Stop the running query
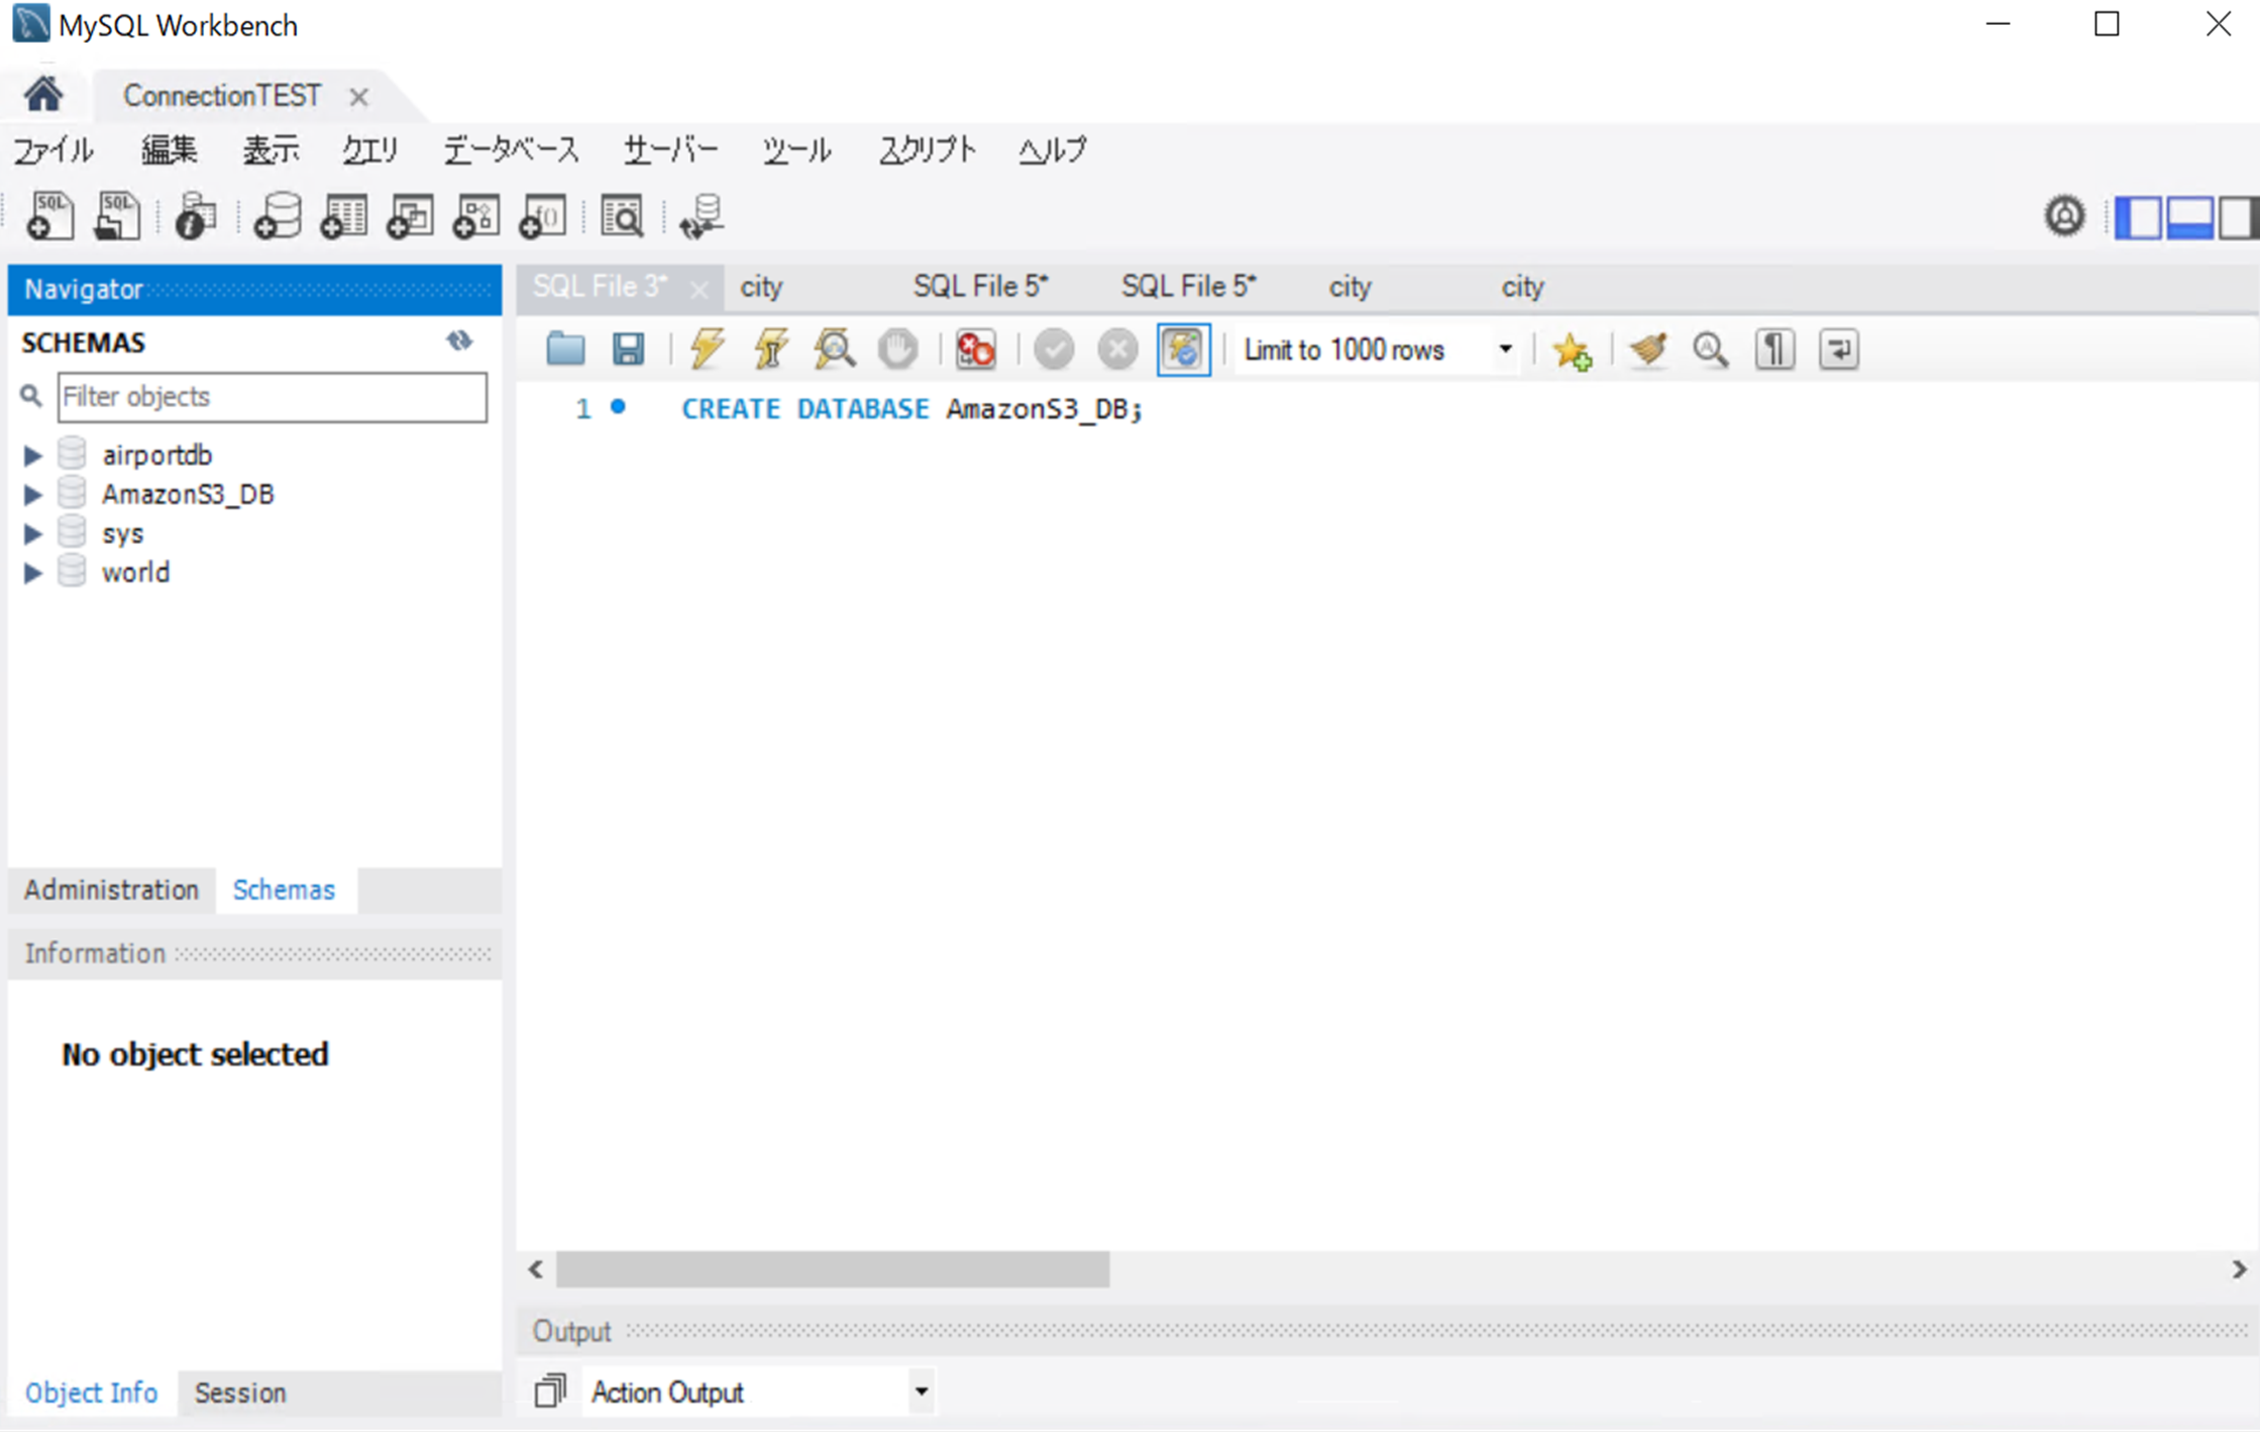2260x1432 pixels. point(898,349)
